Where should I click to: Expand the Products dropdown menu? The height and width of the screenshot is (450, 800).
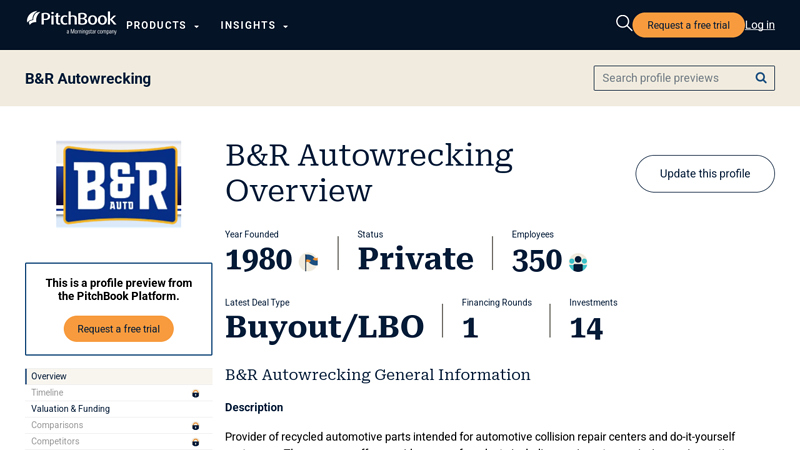pos(163,26)
